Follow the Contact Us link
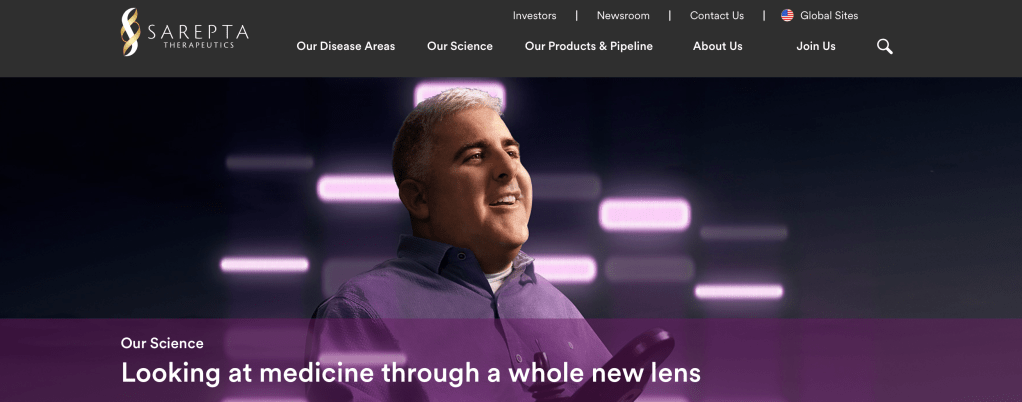 point(717,16)
